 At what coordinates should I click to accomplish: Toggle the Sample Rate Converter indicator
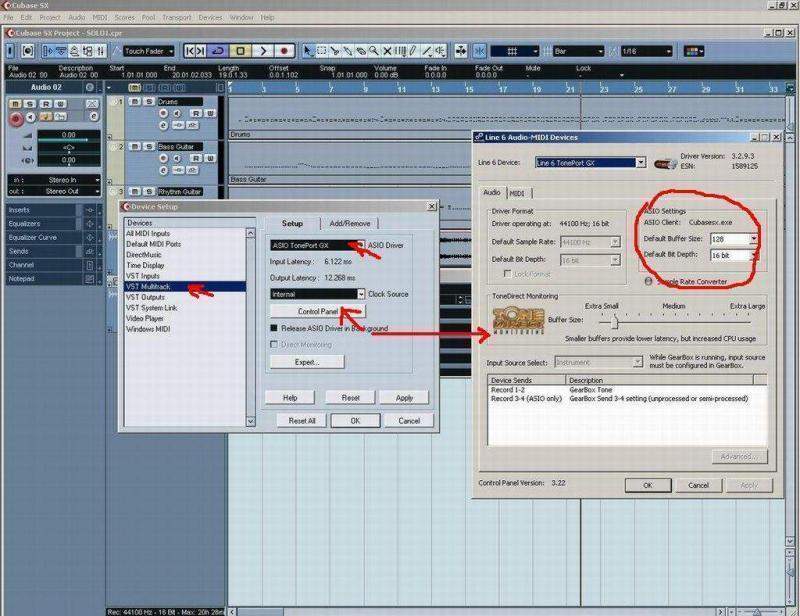648,281
